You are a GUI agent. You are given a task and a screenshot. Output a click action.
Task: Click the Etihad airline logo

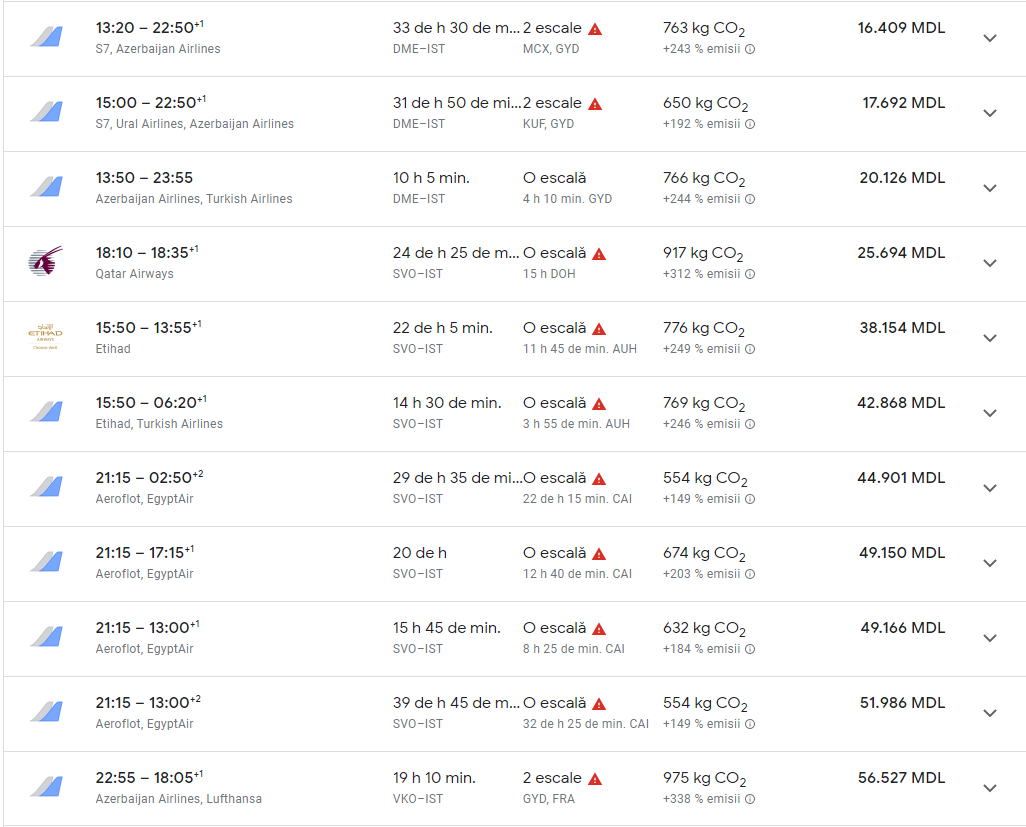(x=45, y=338)
